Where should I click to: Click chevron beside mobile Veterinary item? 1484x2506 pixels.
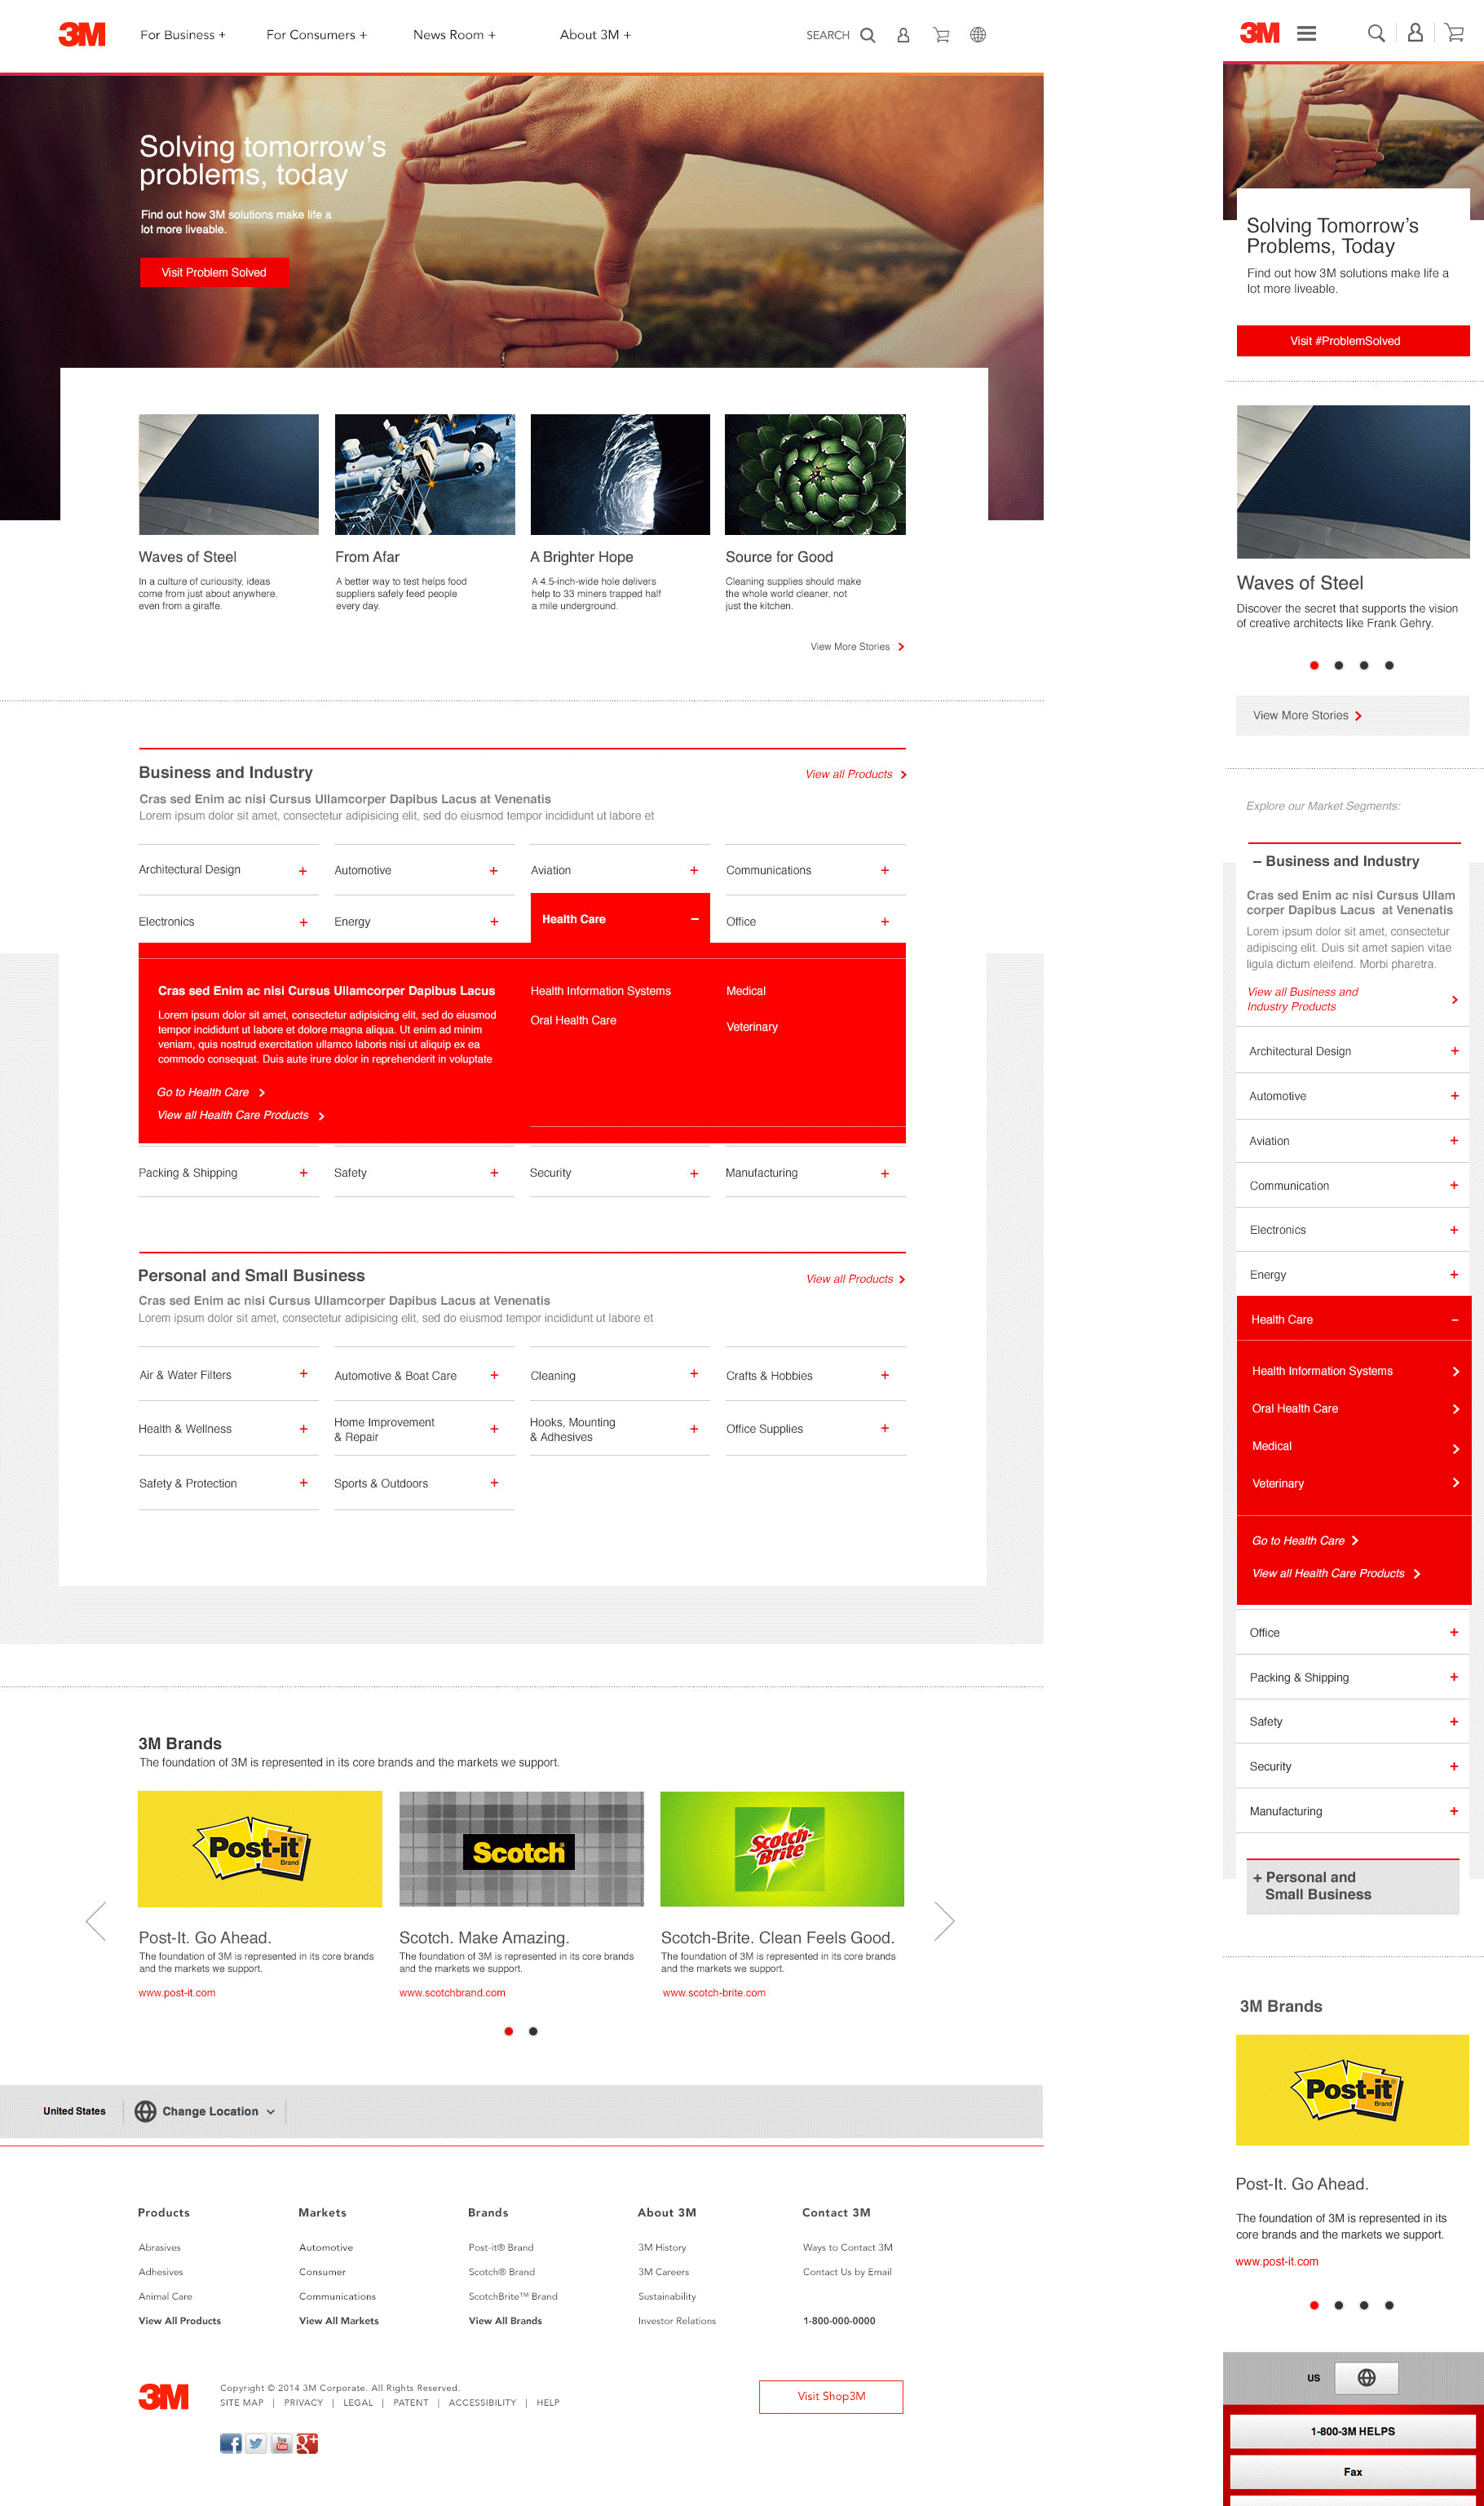pyautogui.click(x=1455, y=1483)
